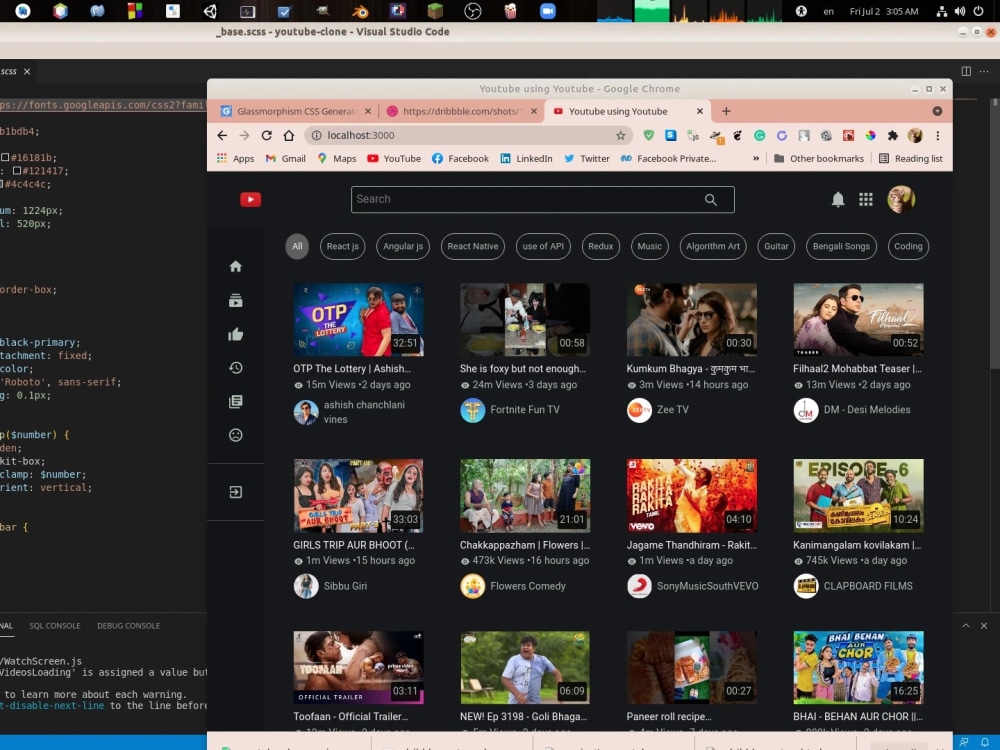Viewport: 1000px width, 750px height.
Task: Expand hidden bookmarks chevron
Action: 756,158
